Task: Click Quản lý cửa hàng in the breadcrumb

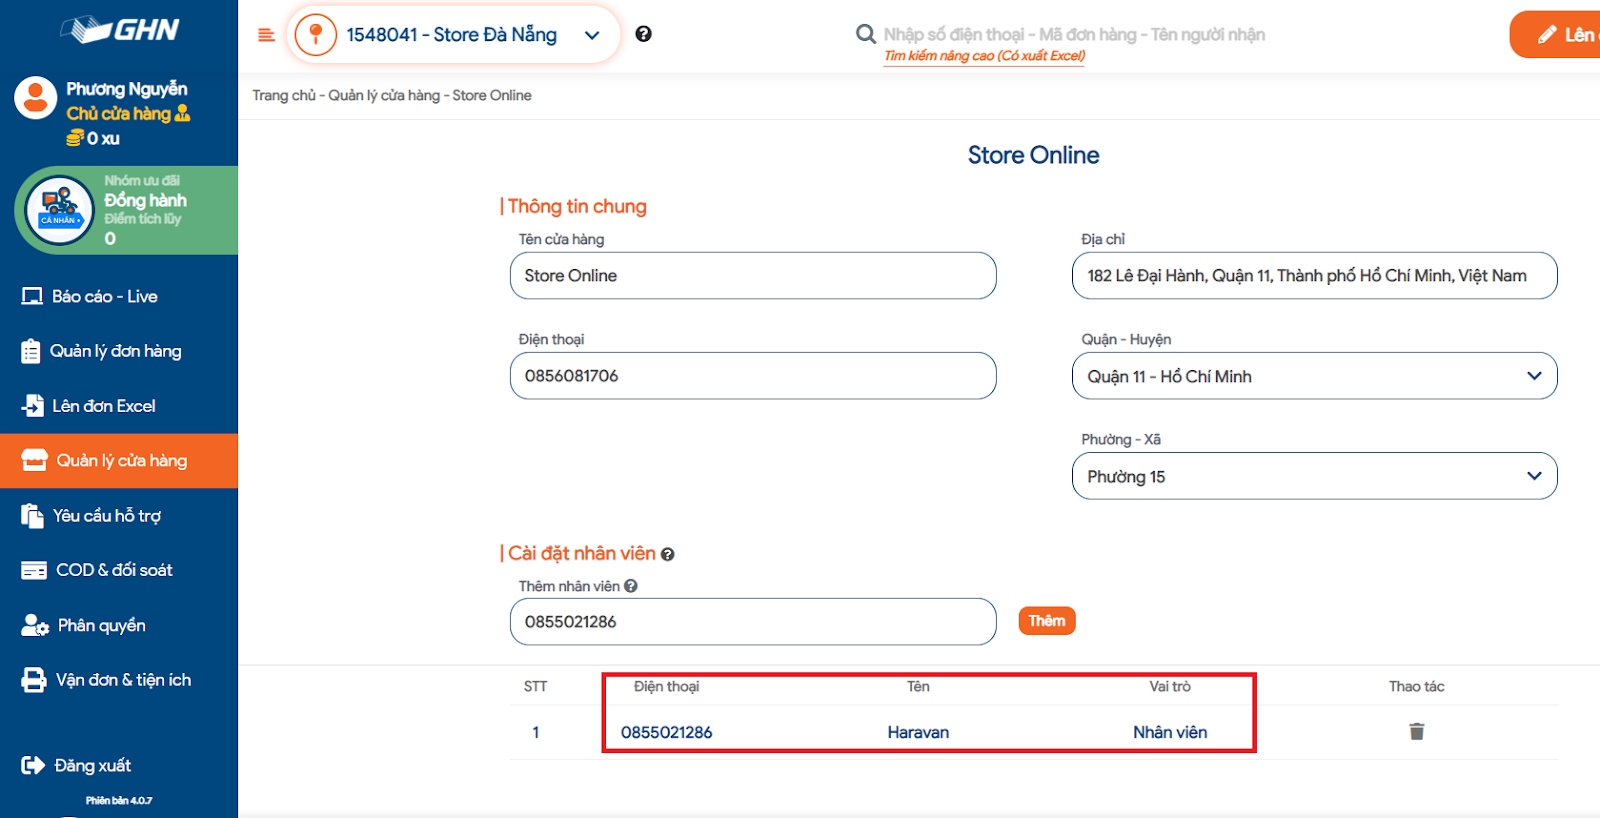Action: tap(384, 95)
